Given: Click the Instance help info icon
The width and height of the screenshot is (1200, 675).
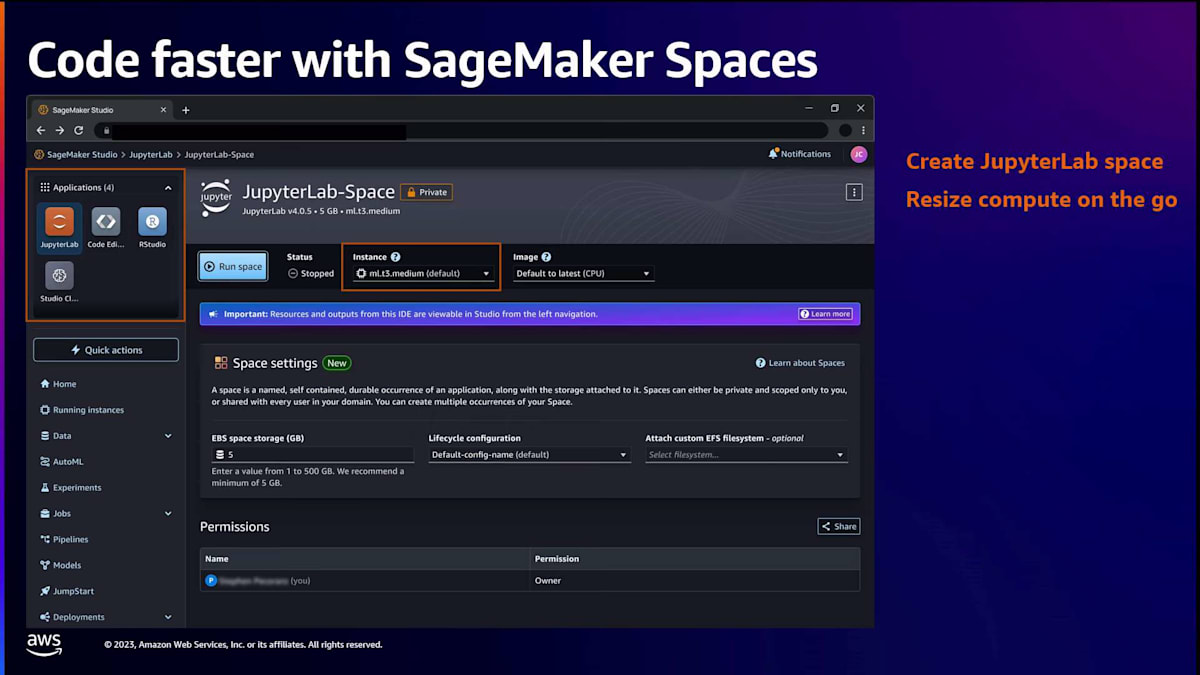Looking at the screenshot, I should [x=396, y=257].
